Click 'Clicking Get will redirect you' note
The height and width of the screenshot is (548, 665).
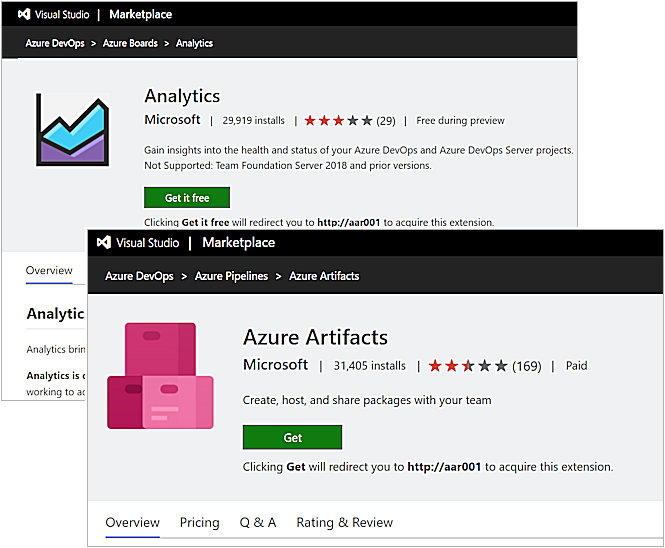click(428, 467)
